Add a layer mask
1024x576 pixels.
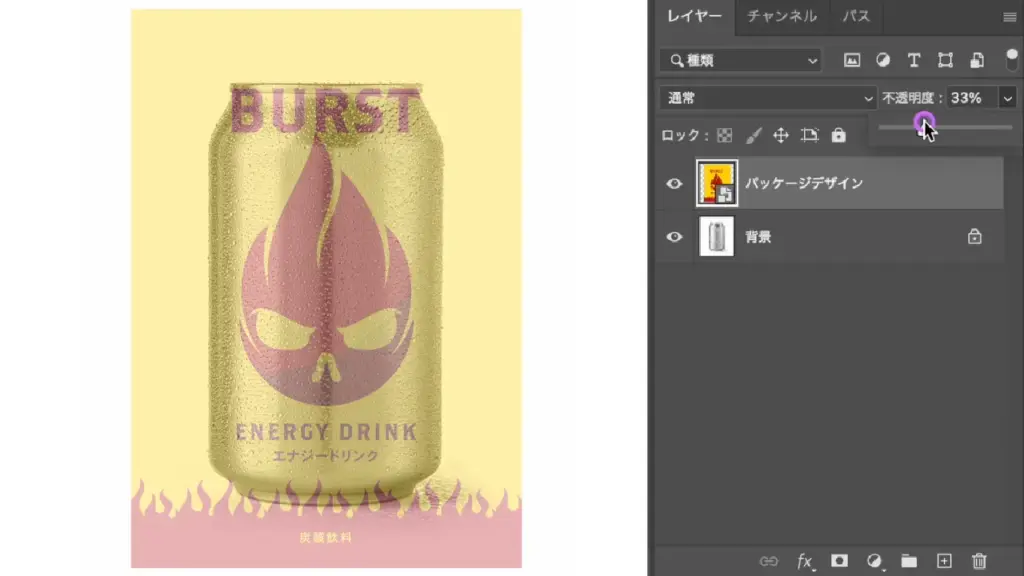pyautogui.click(x=840, y=561)
